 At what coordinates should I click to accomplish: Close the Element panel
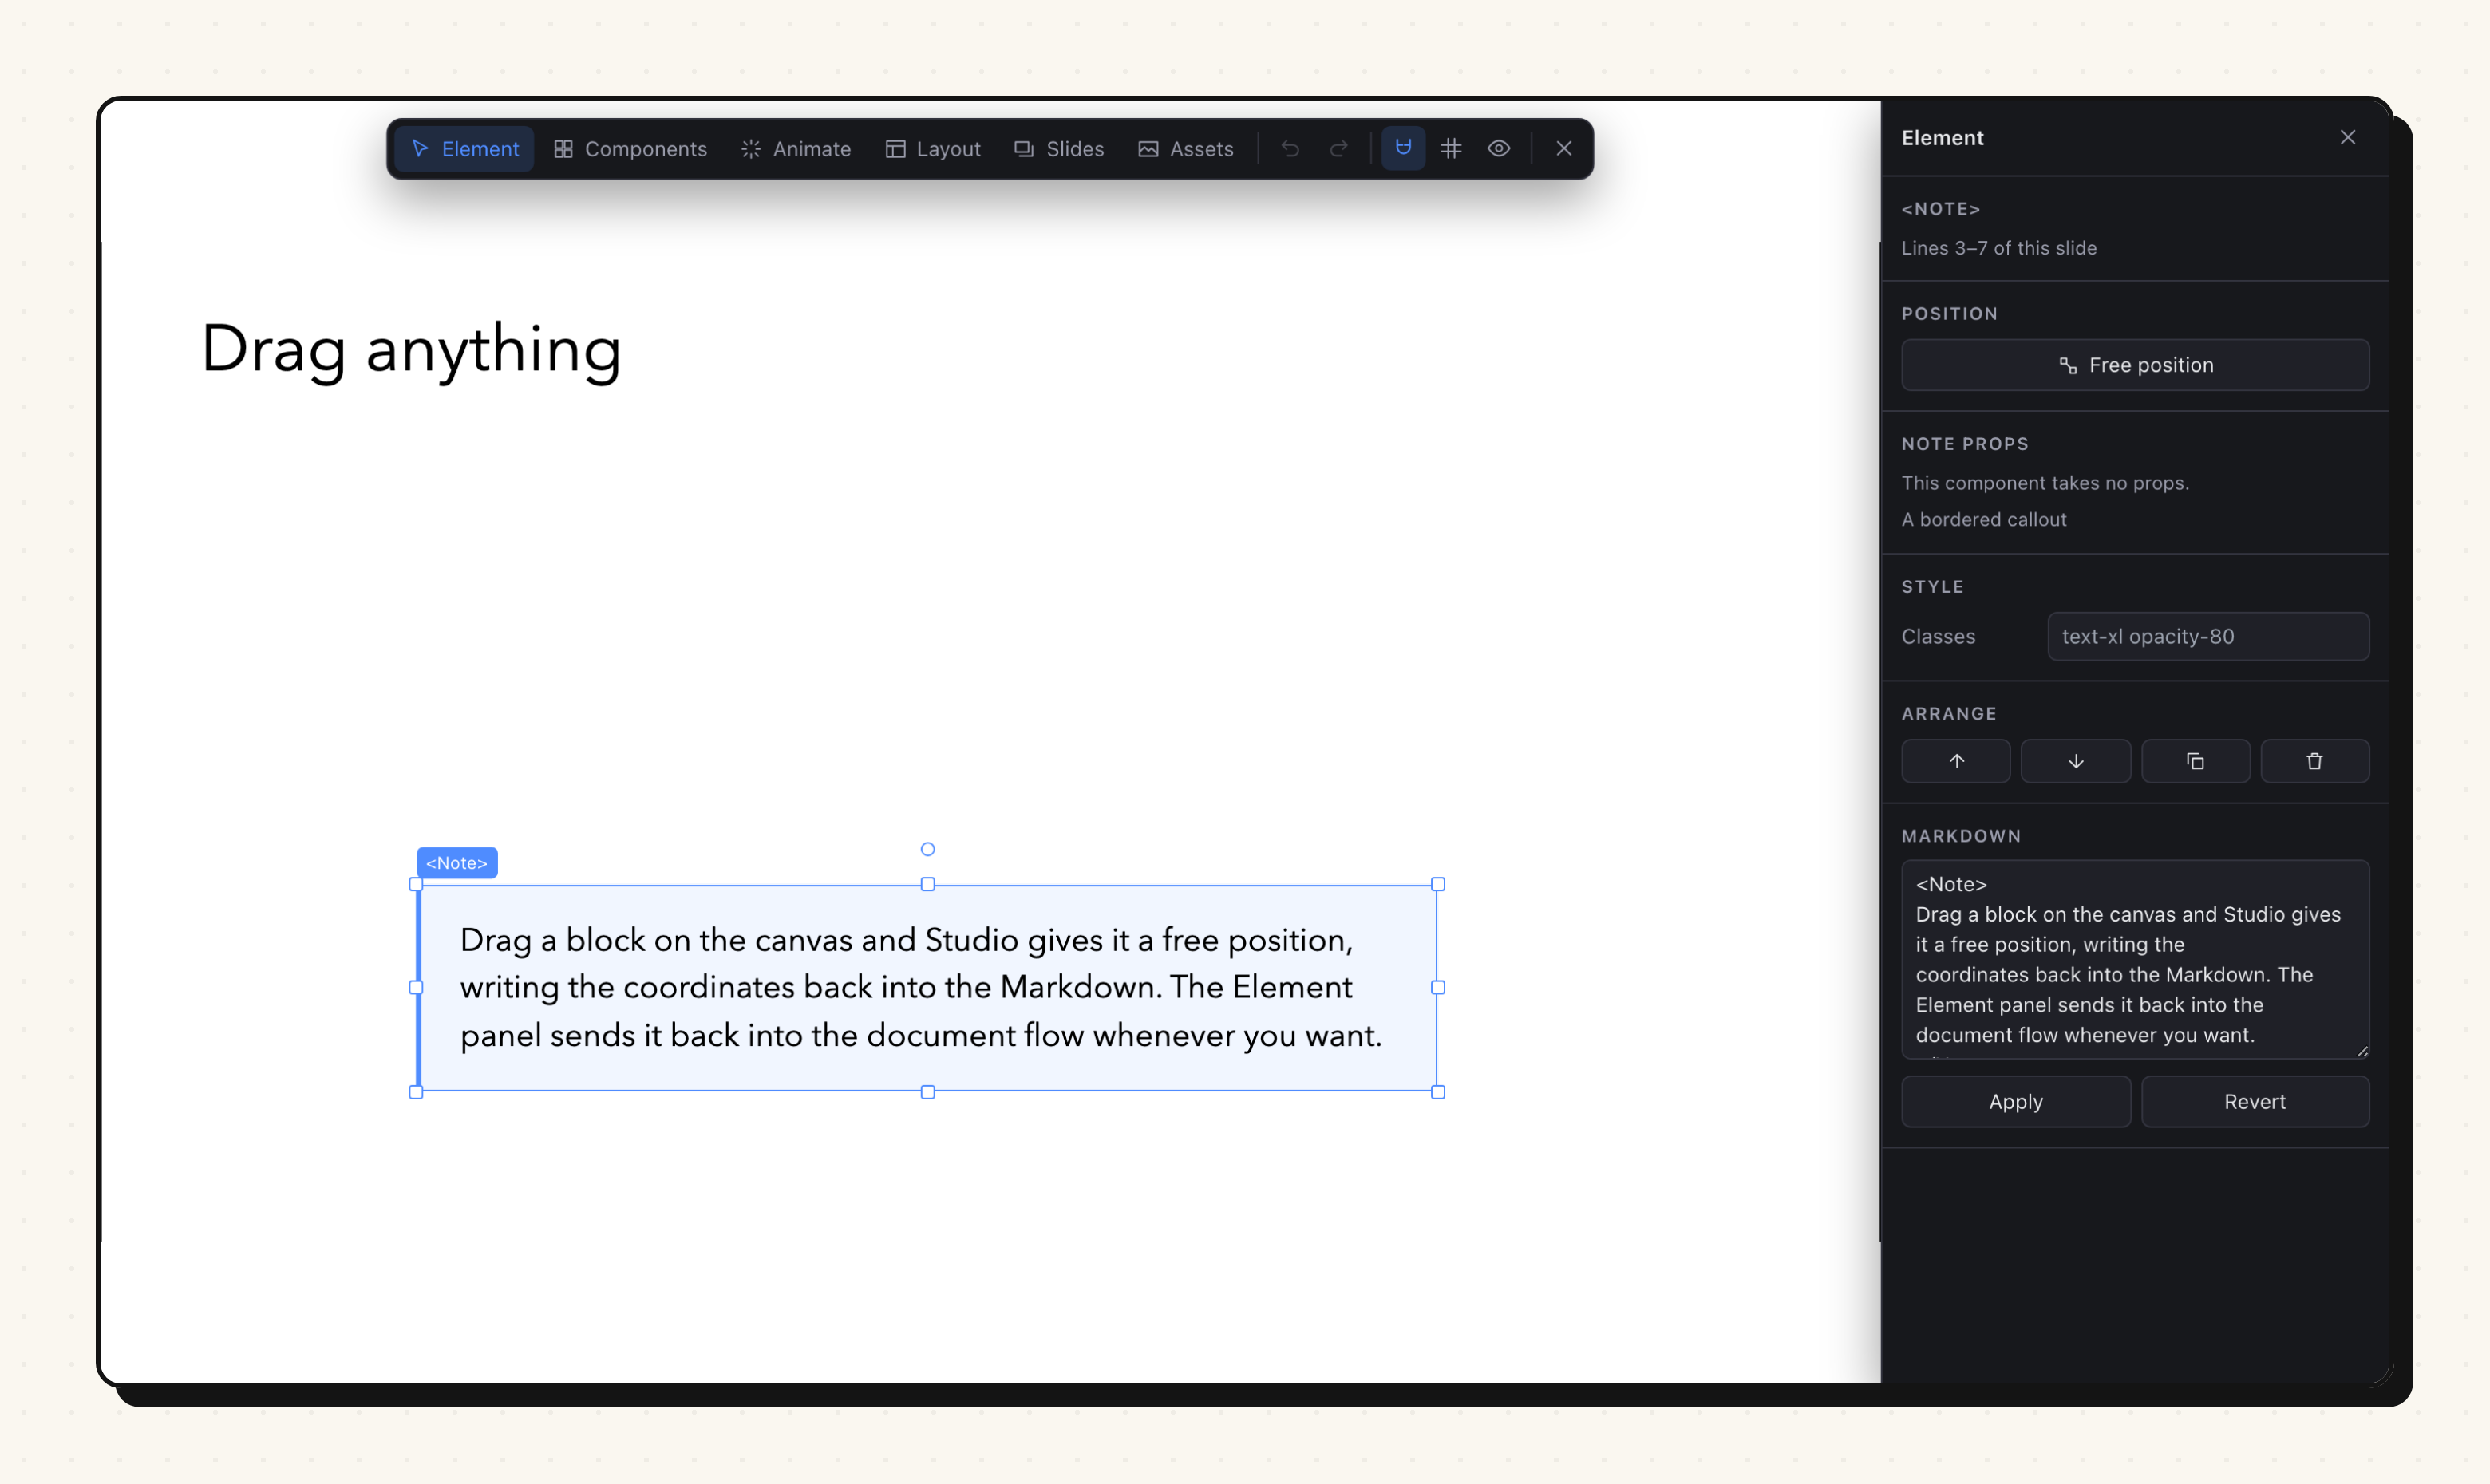(2348, 137)
